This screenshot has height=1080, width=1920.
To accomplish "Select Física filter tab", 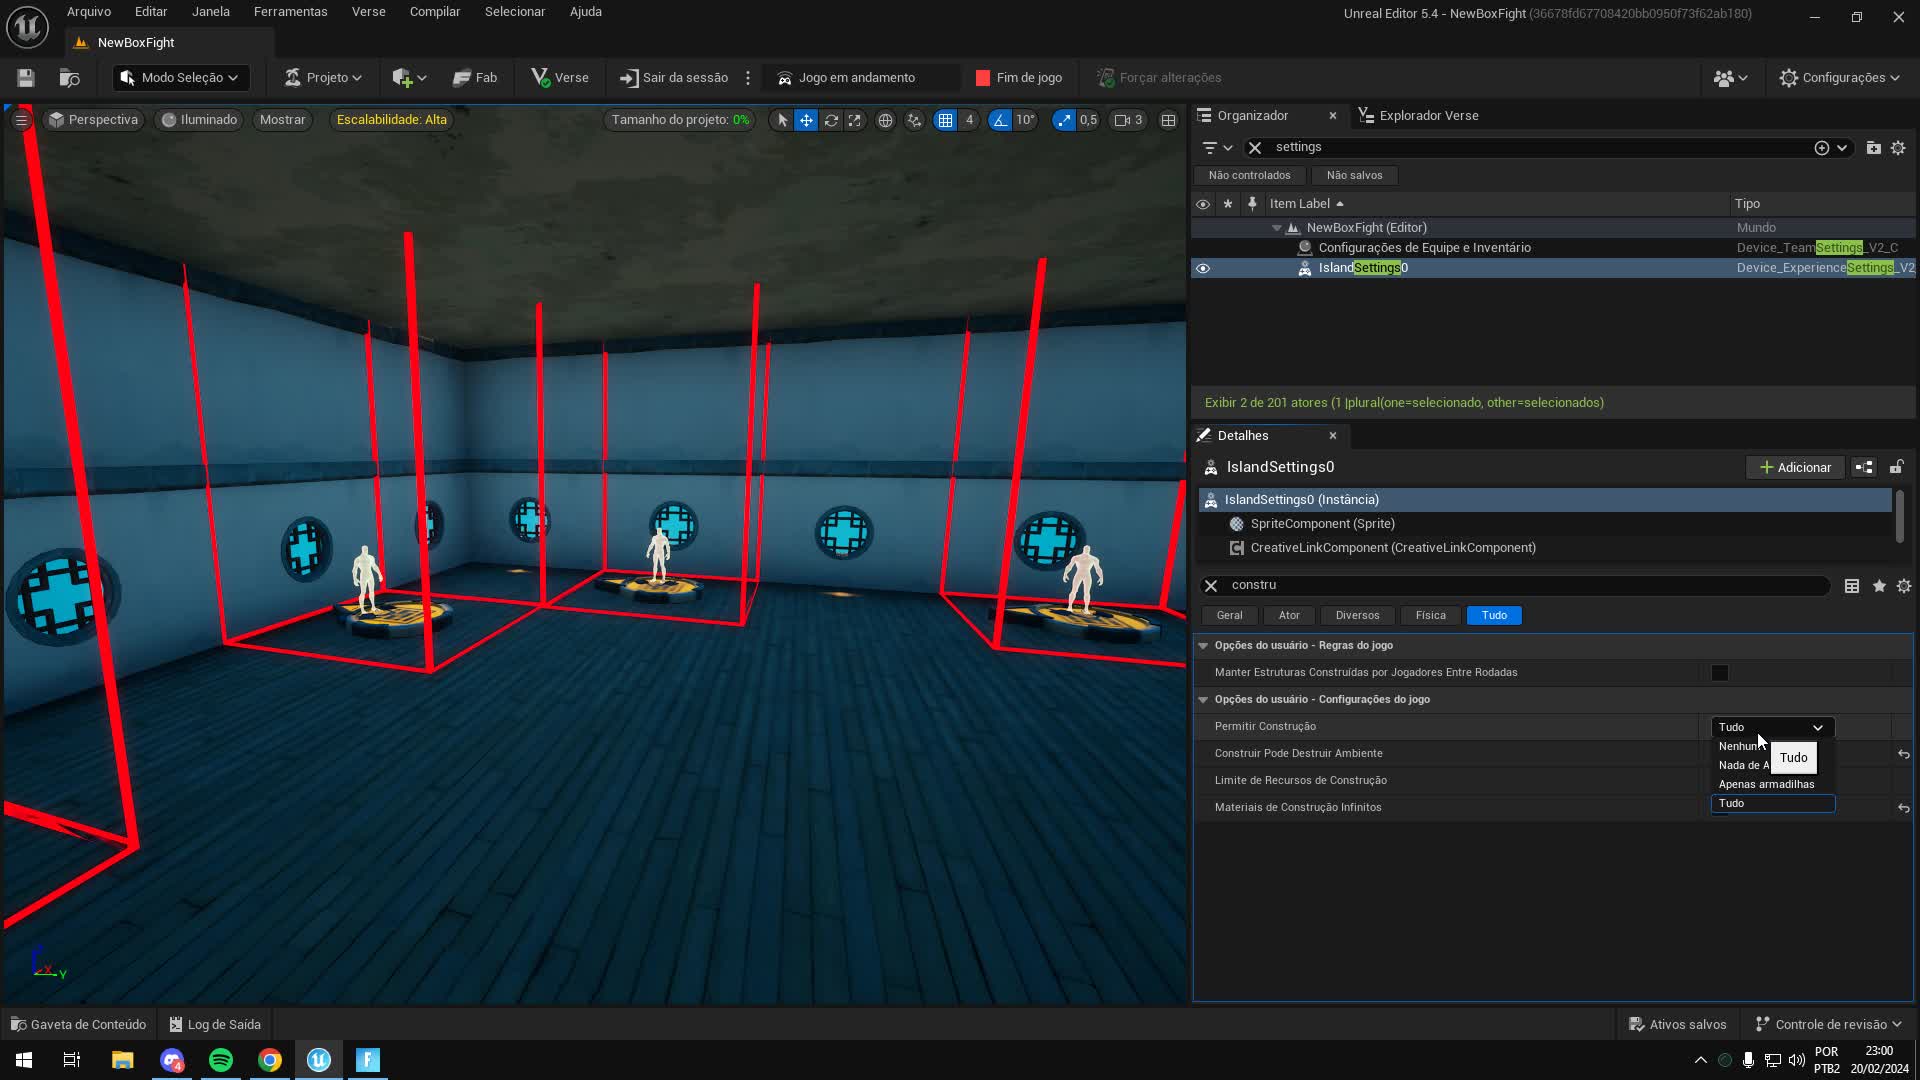I will (x=1430, y=616).
